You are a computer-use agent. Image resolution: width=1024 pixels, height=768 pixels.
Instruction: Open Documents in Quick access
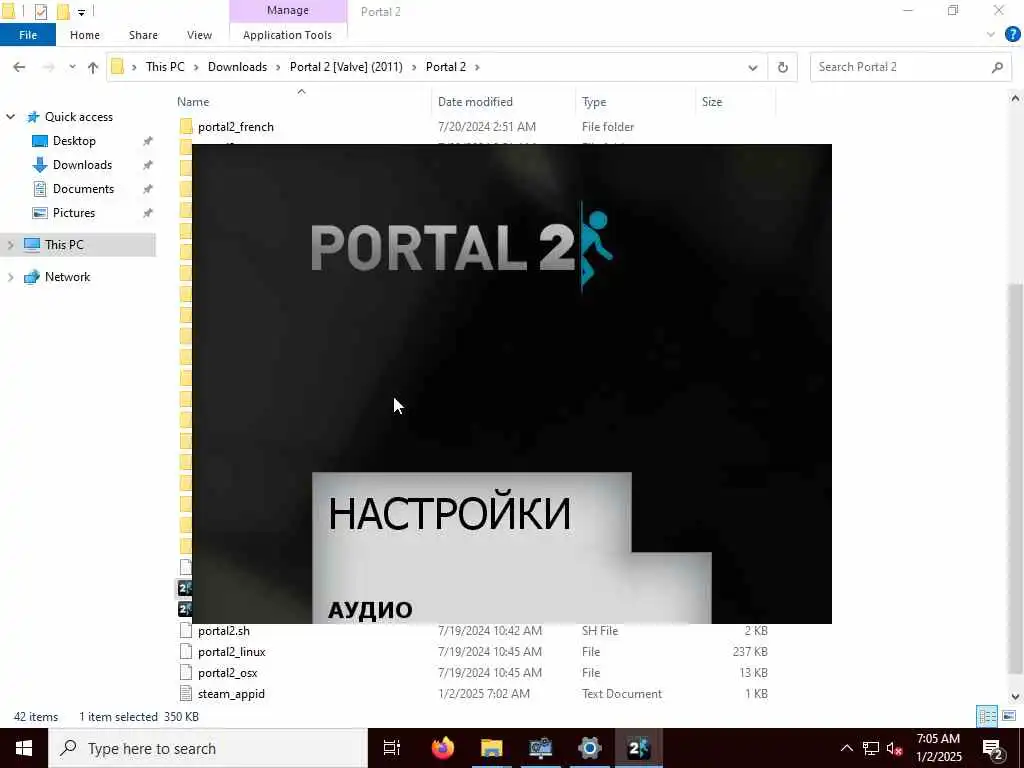[x=83, y=189]
